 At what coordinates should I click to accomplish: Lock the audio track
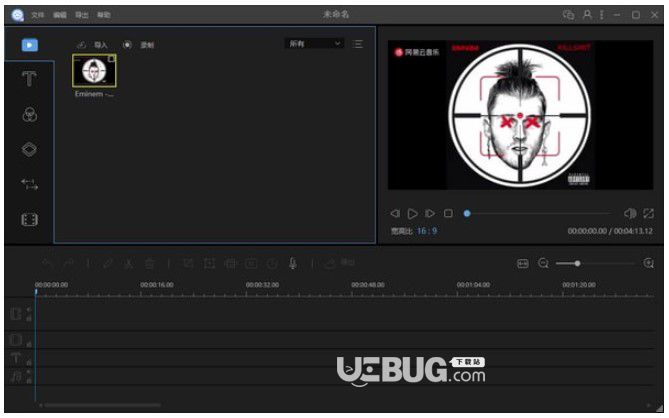[29, 380]
